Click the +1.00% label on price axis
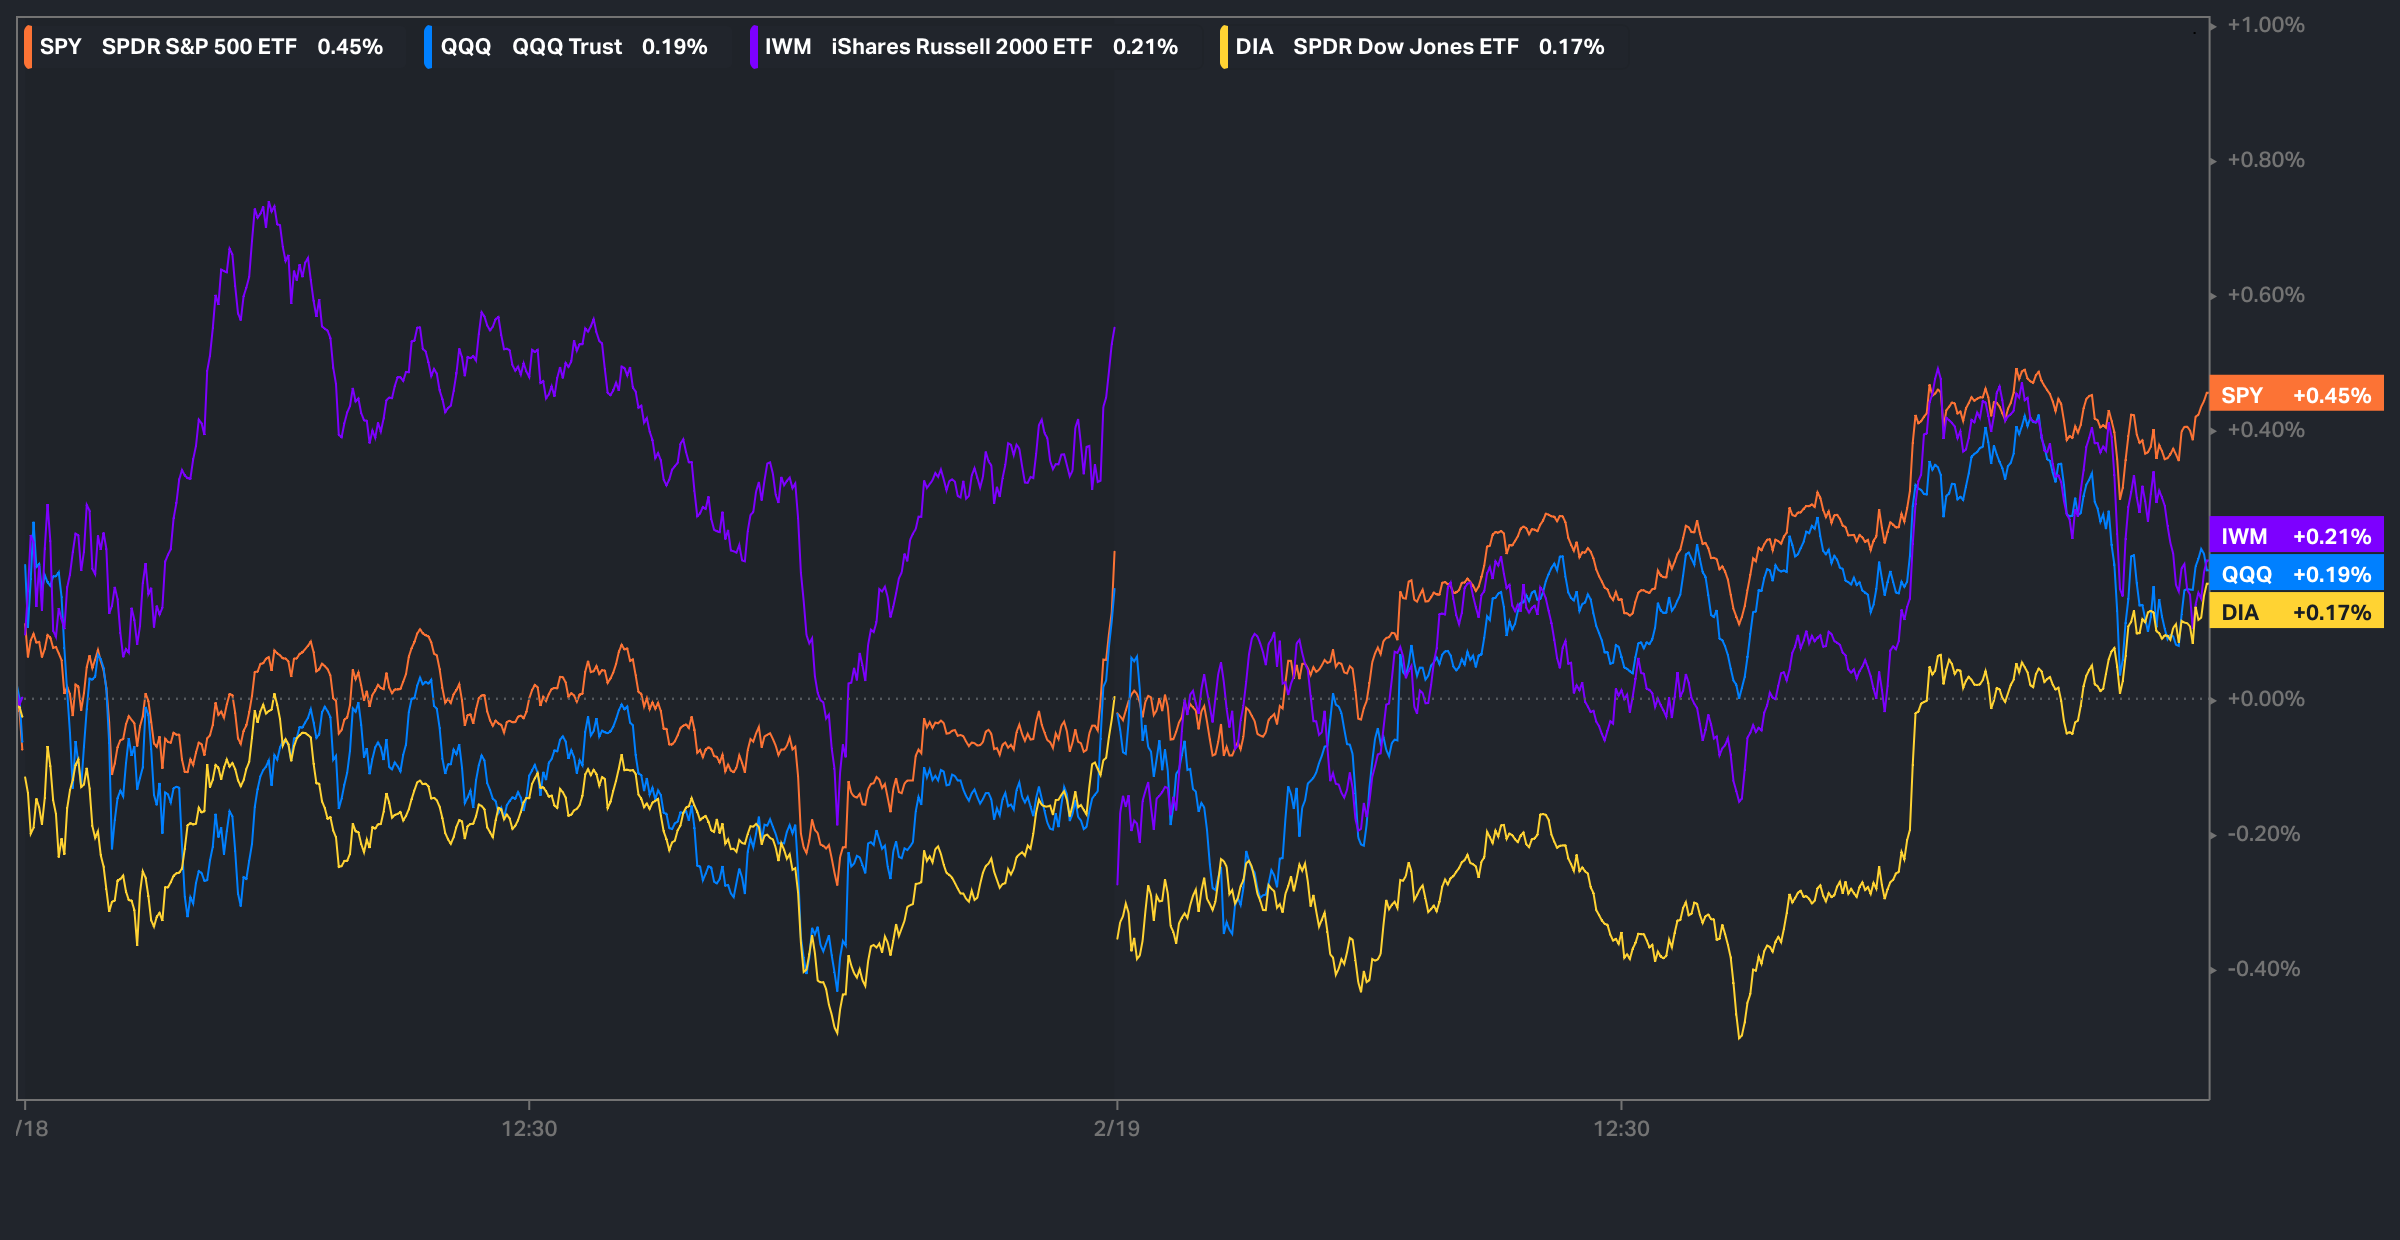 2266,25
